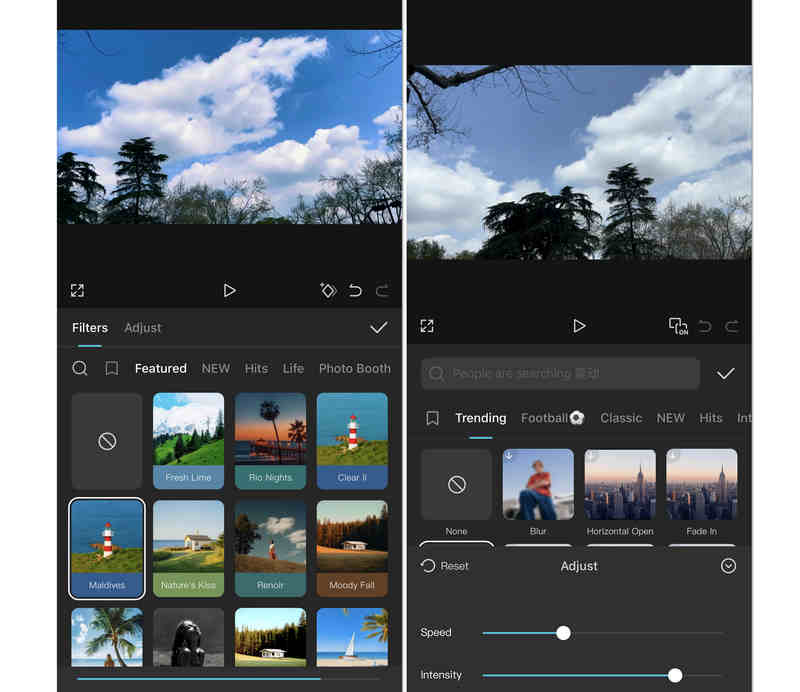The image size is (800, 692).
Task: Select NEW category in right screen
Action: tap(670, 418)
